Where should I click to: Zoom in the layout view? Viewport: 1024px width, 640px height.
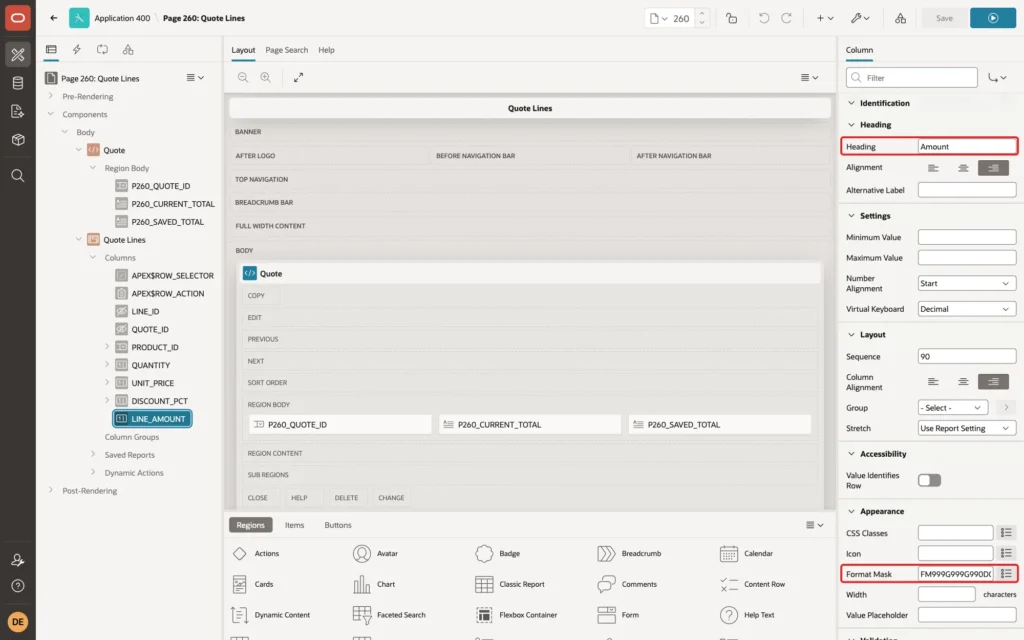click(266, 77)
